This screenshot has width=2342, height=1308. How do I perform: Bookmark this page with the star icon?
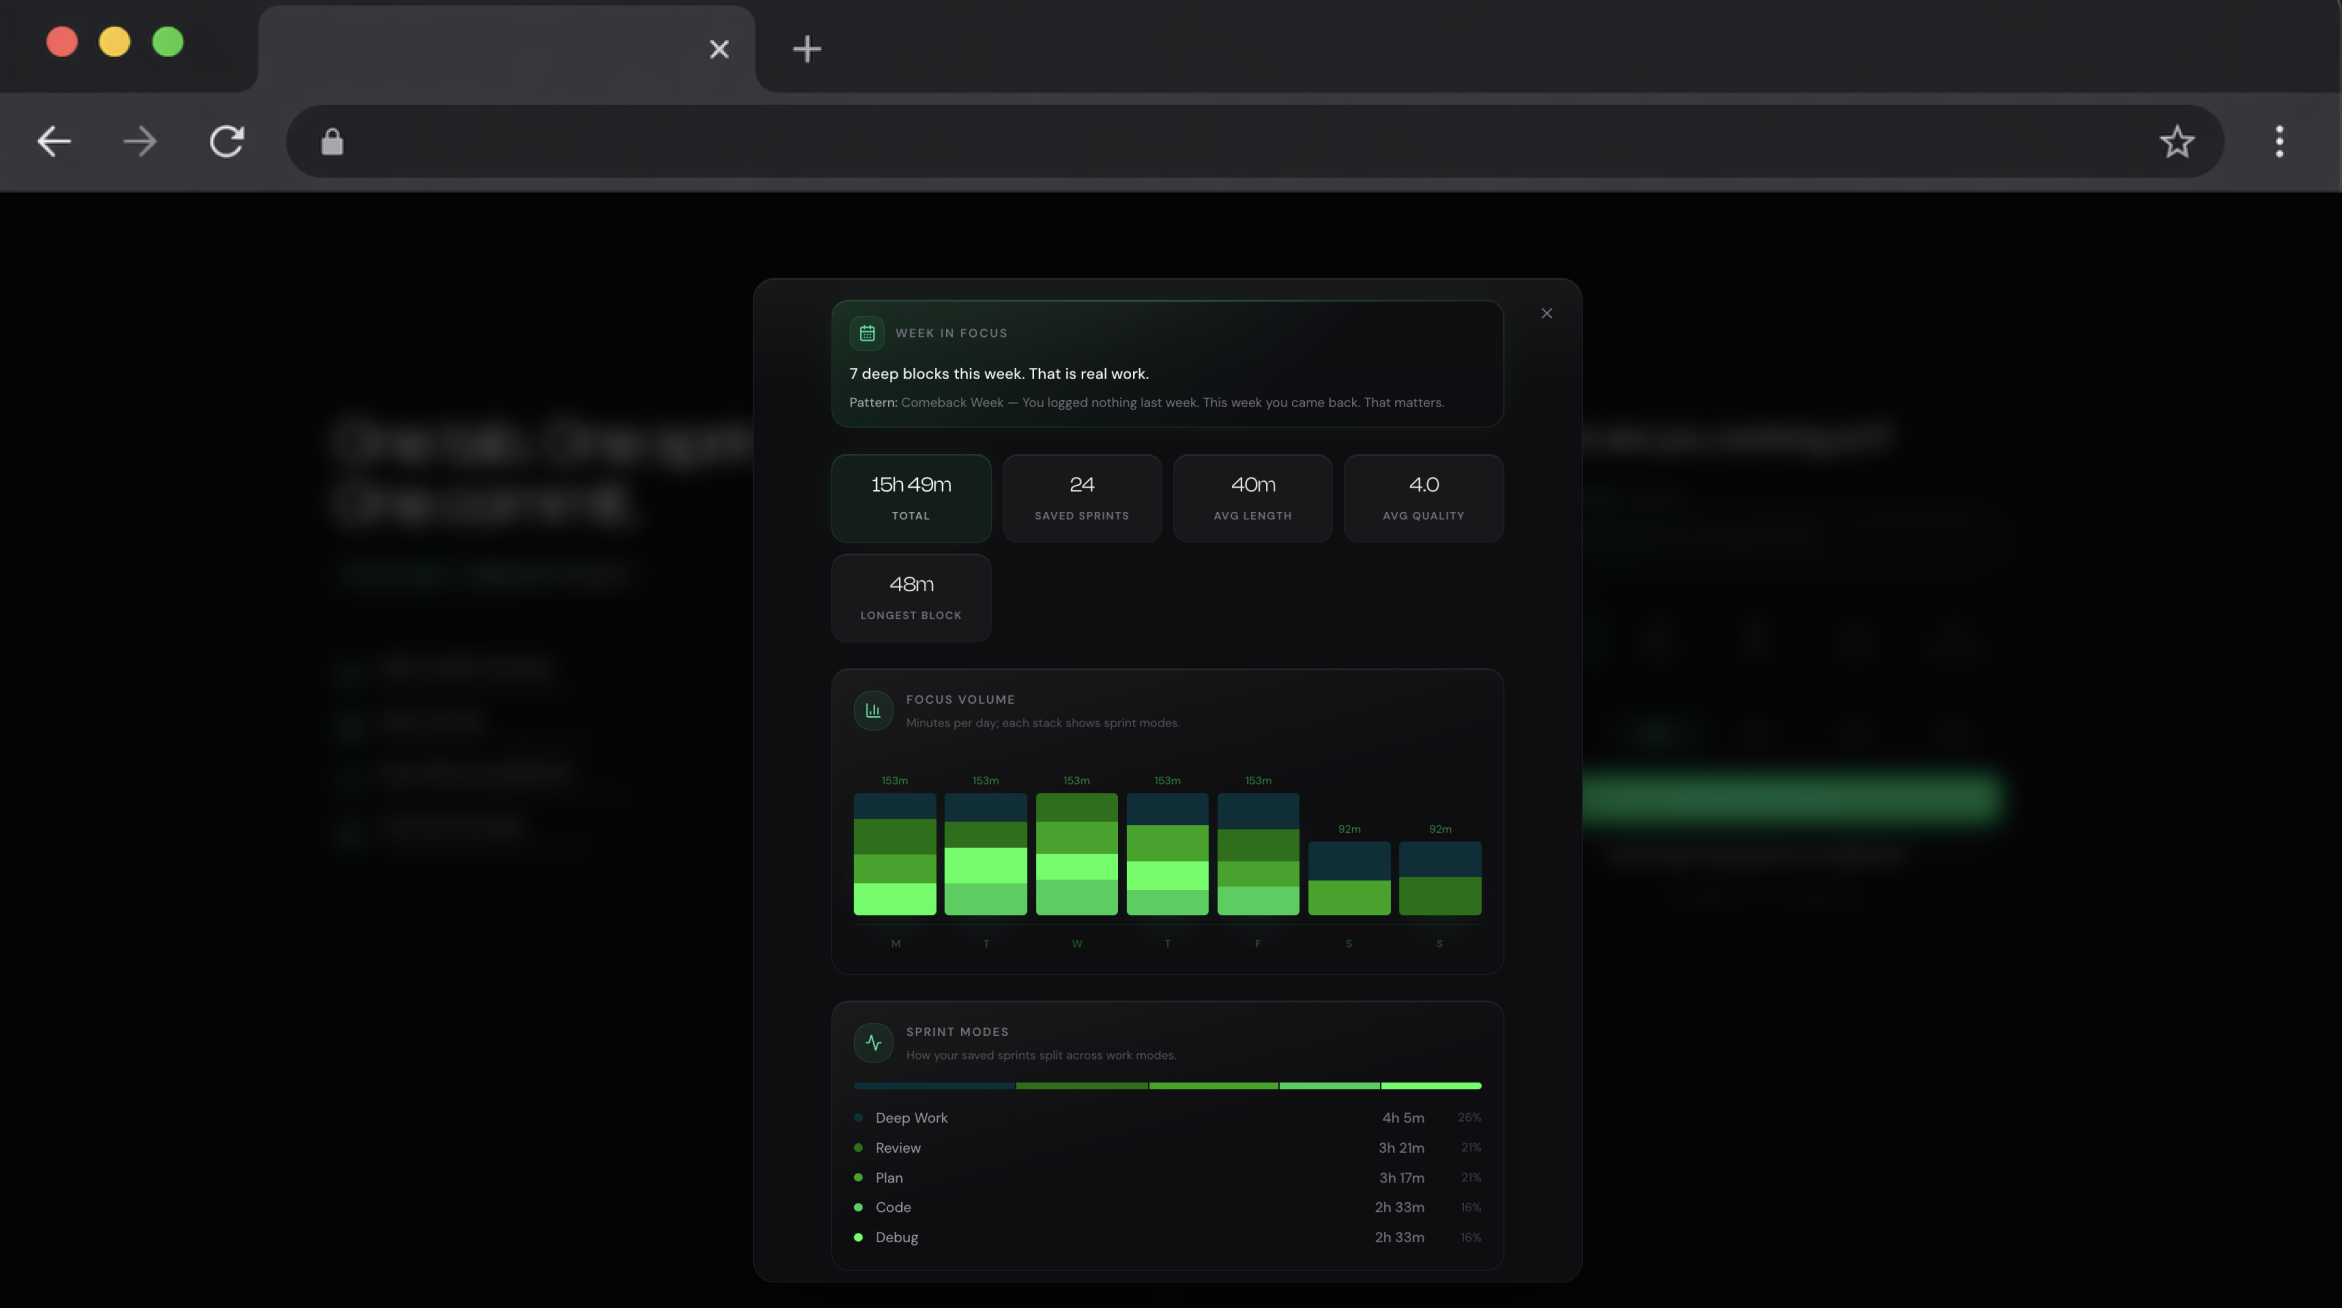(x=2176, y=142)
